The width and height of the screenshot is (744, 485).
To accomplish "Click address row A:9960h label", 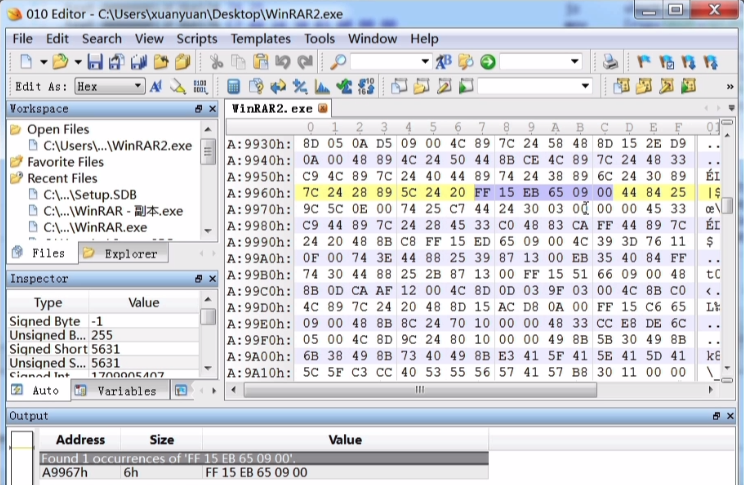I will tap(259, 193).
